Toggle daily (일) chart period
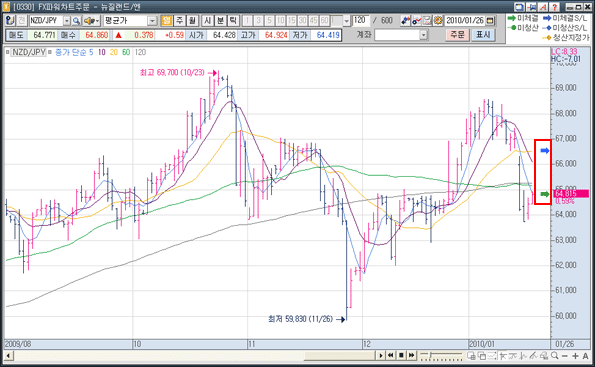This screenshot has width=595, height=367. (166, 20)
